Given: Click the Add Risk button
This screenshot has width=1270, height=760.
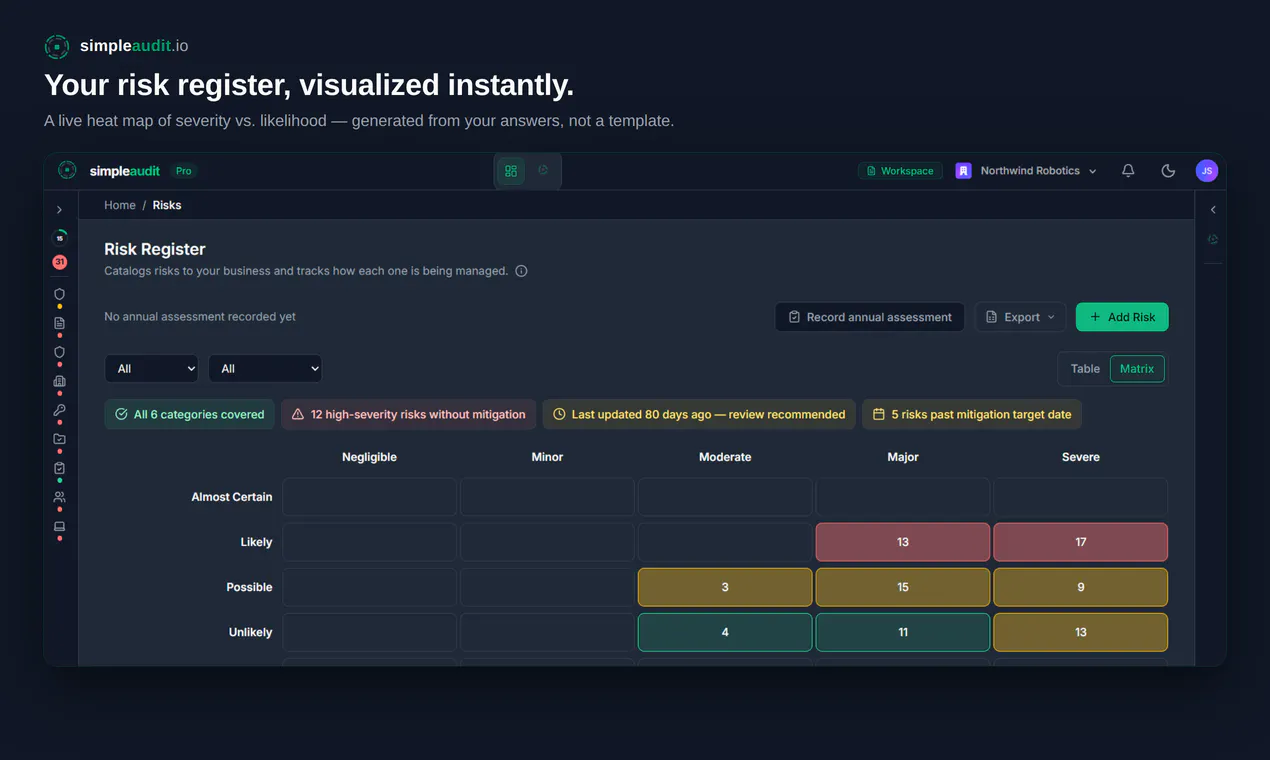Looking at the screenshot, I should (x=1122, y=317).
